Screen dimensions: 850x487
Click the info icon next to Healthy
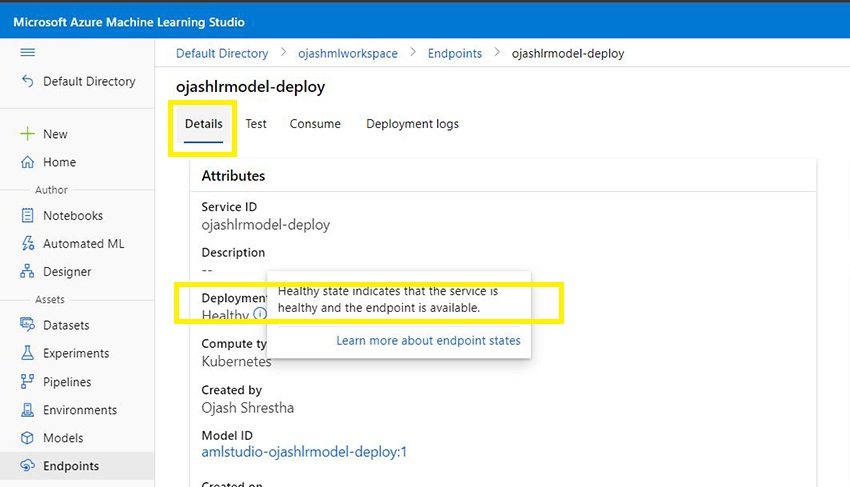(259, 314)
